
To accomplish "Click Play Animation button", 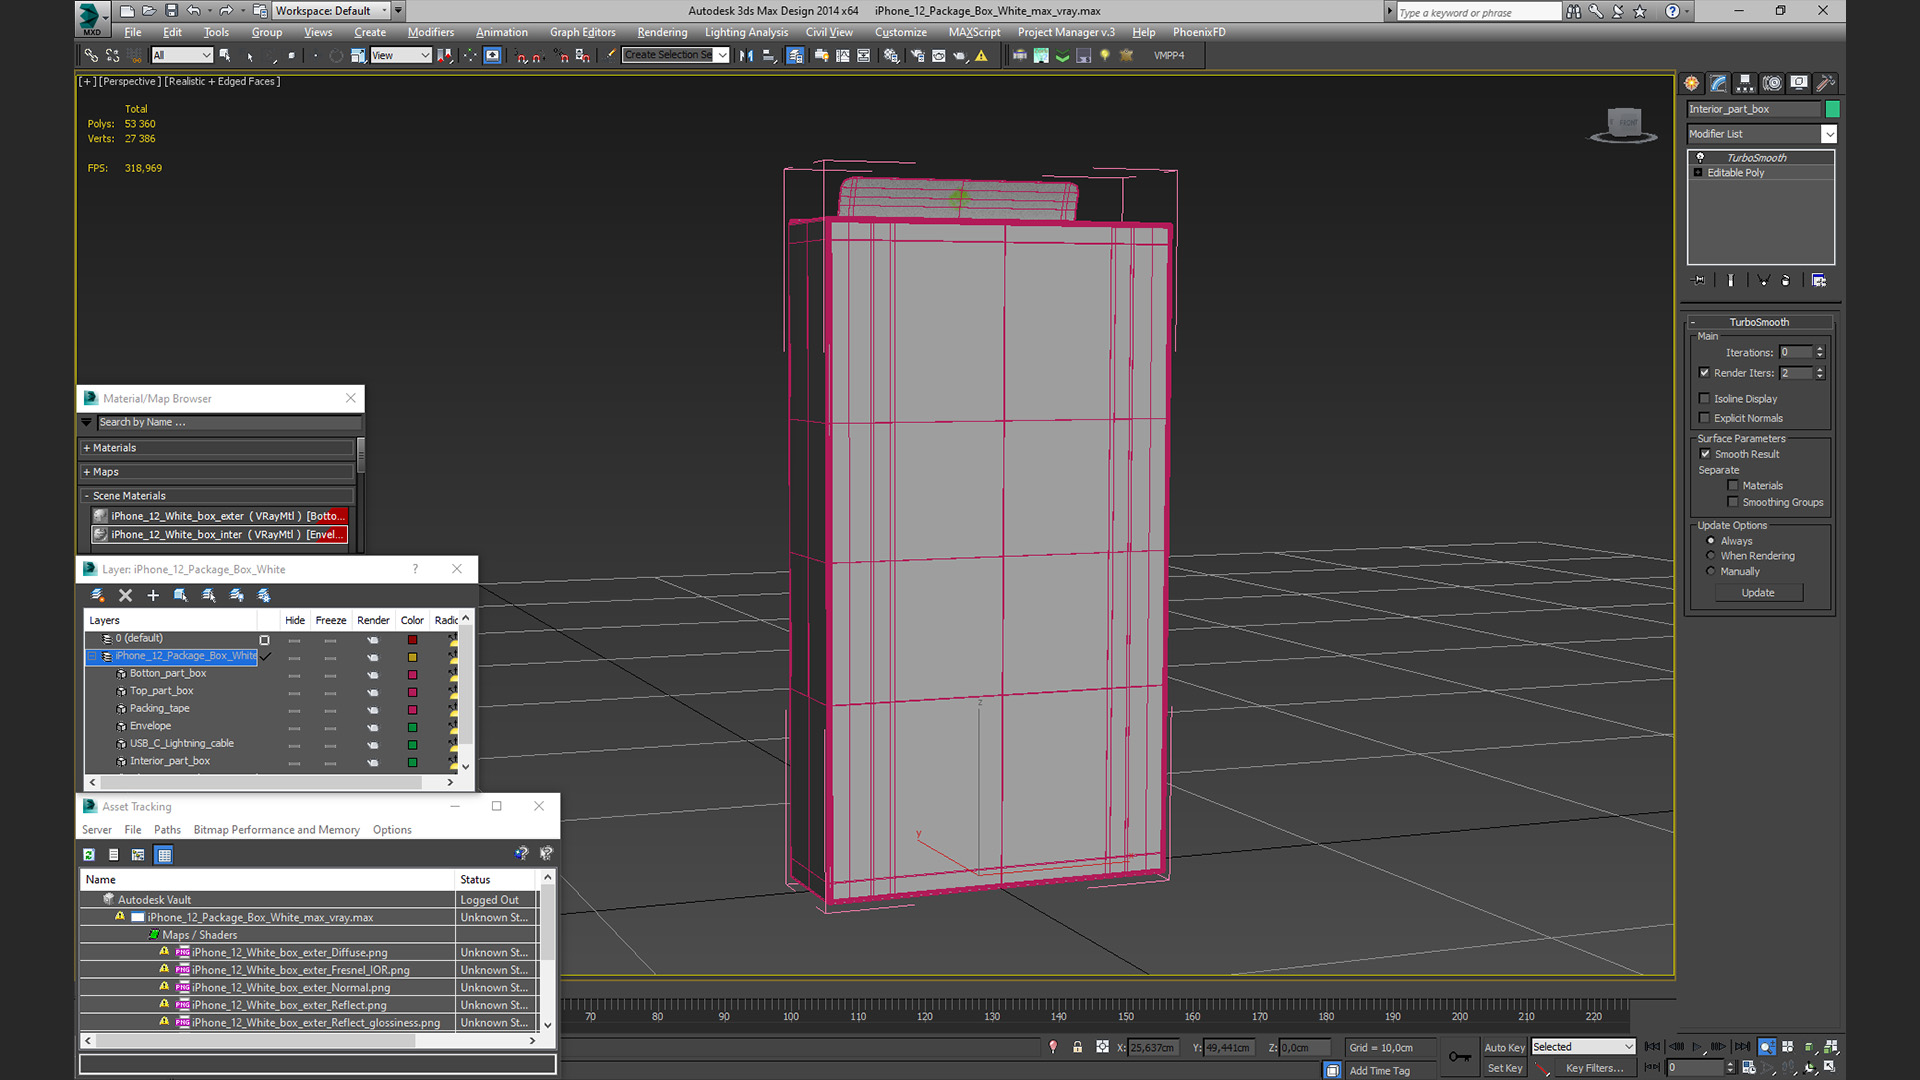I will coord(1697,1047).
